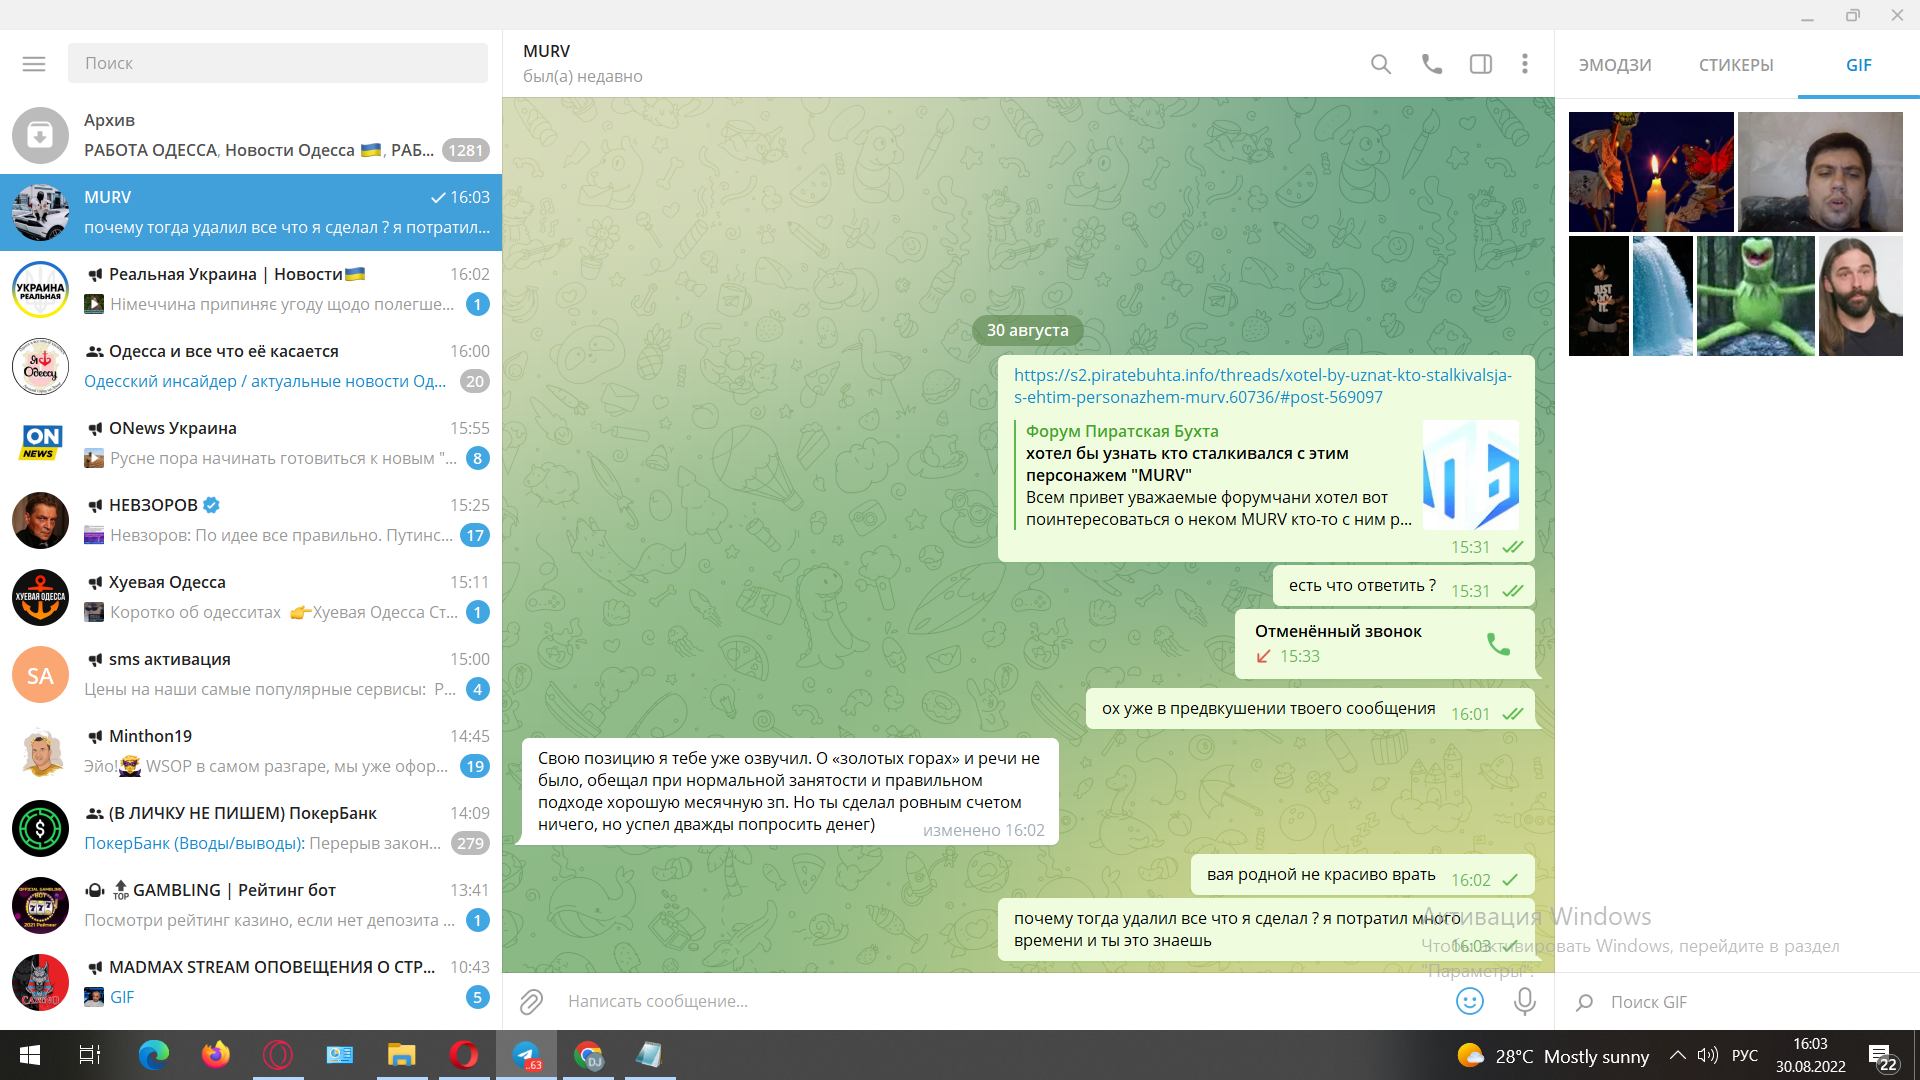The image size is (1920, 1080).
Task: Open Telegram from the Windows taskbar
Action: [526, 1055]
